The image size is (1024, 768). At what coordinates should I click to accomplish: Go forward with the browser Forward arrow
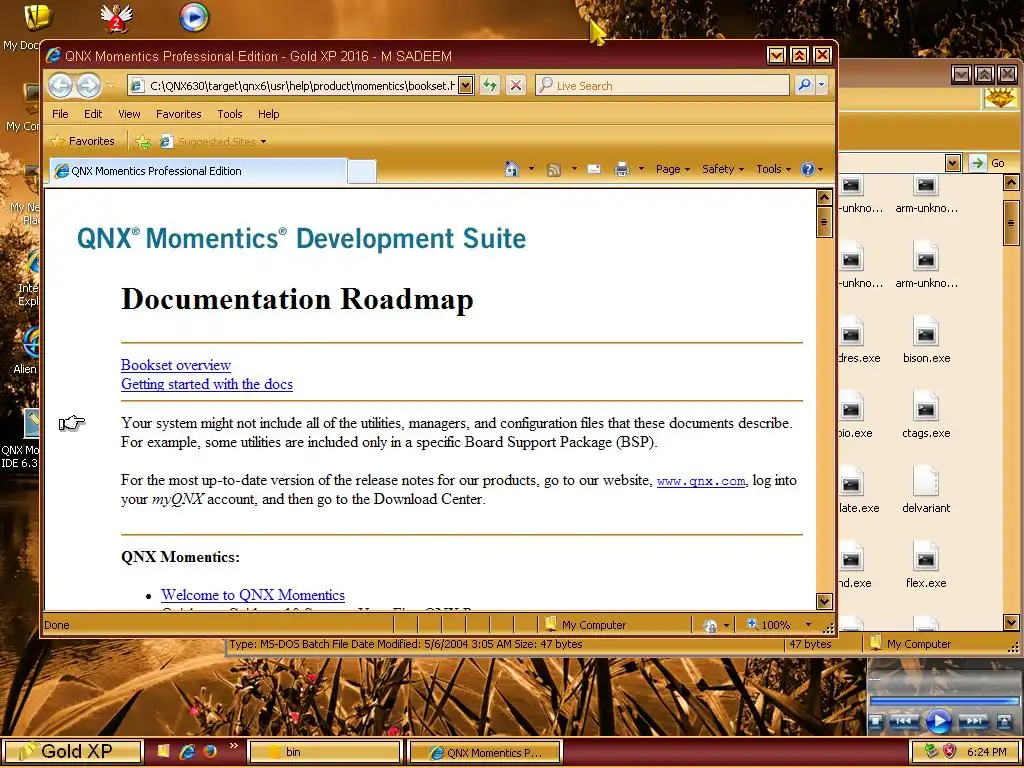[88, 86]
